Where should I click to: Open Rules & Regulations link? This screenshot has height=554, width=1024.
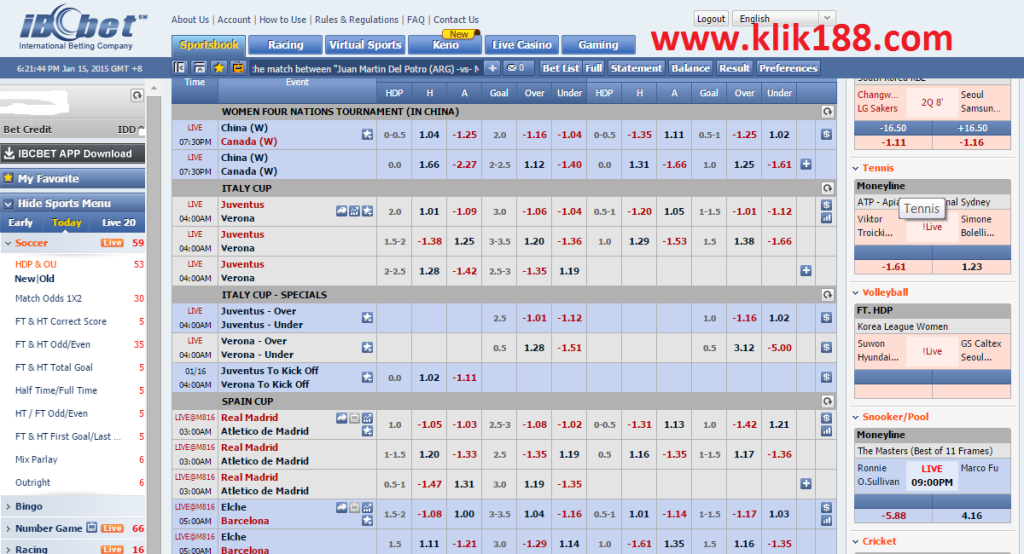coord(357,20)
